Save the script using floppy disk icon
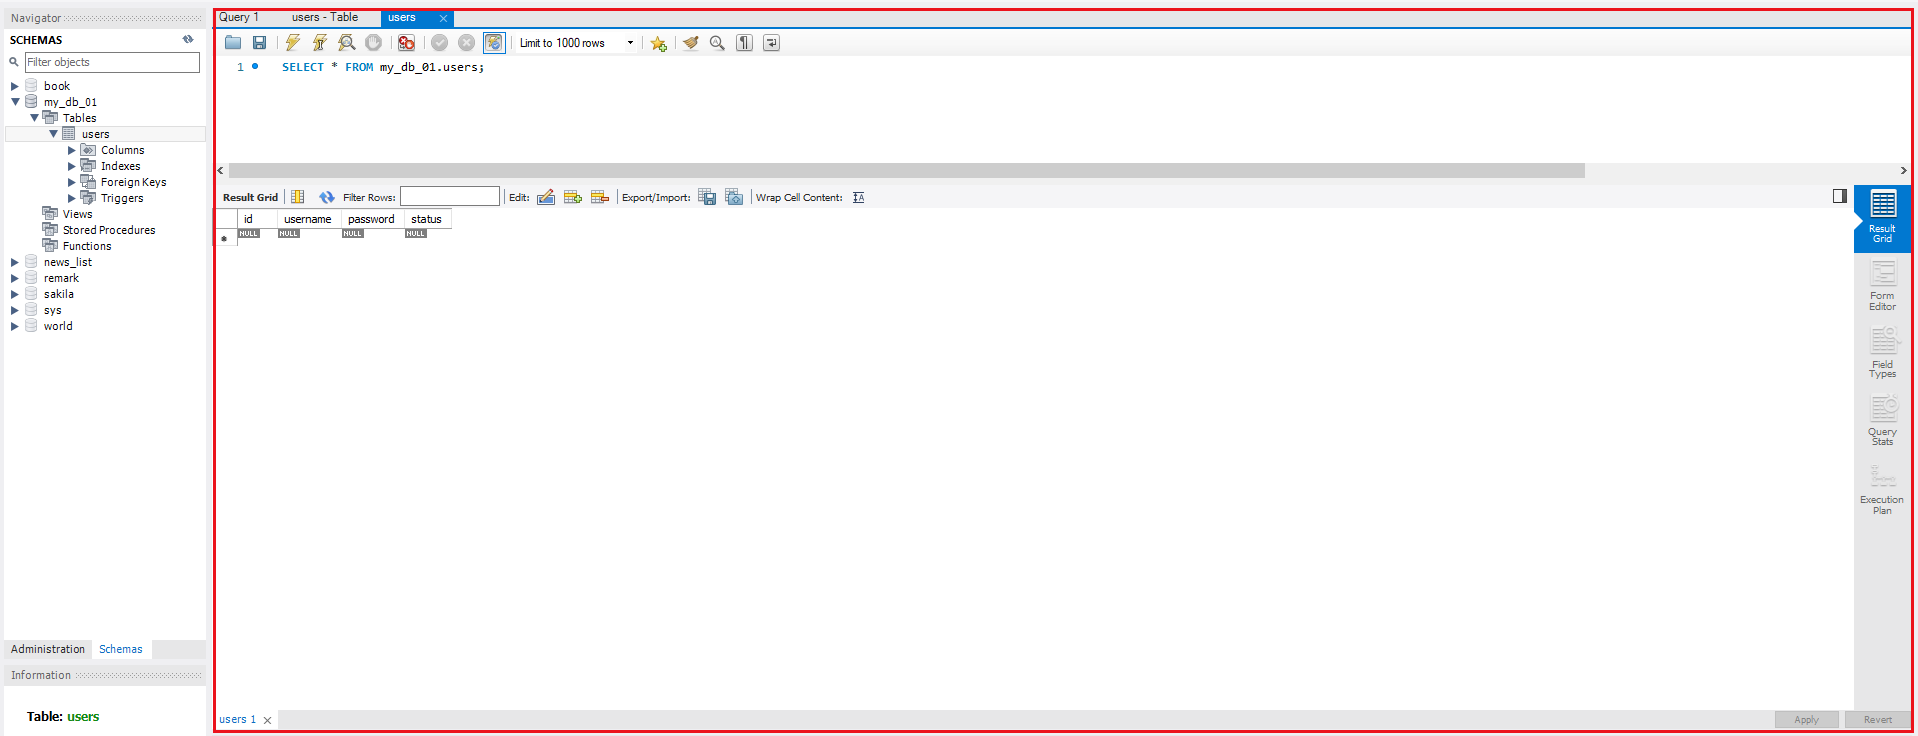Screen dimensions: 1918x736 [260, 42]
